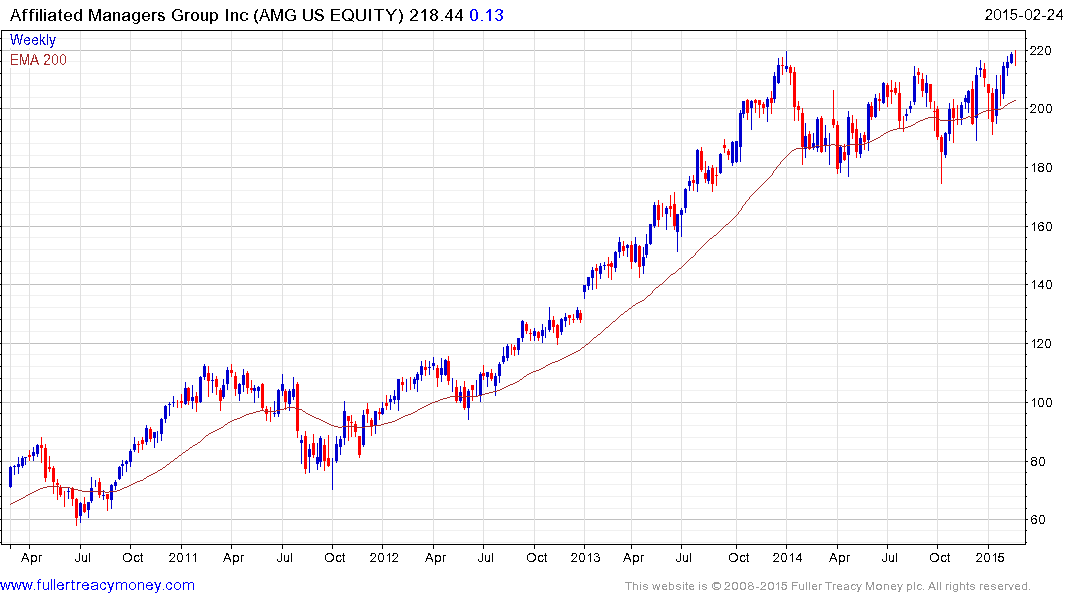Click the 180 price axis label
This screenshot has width=1075, height=600.
pyautogui.click(x=1046, y=168)
